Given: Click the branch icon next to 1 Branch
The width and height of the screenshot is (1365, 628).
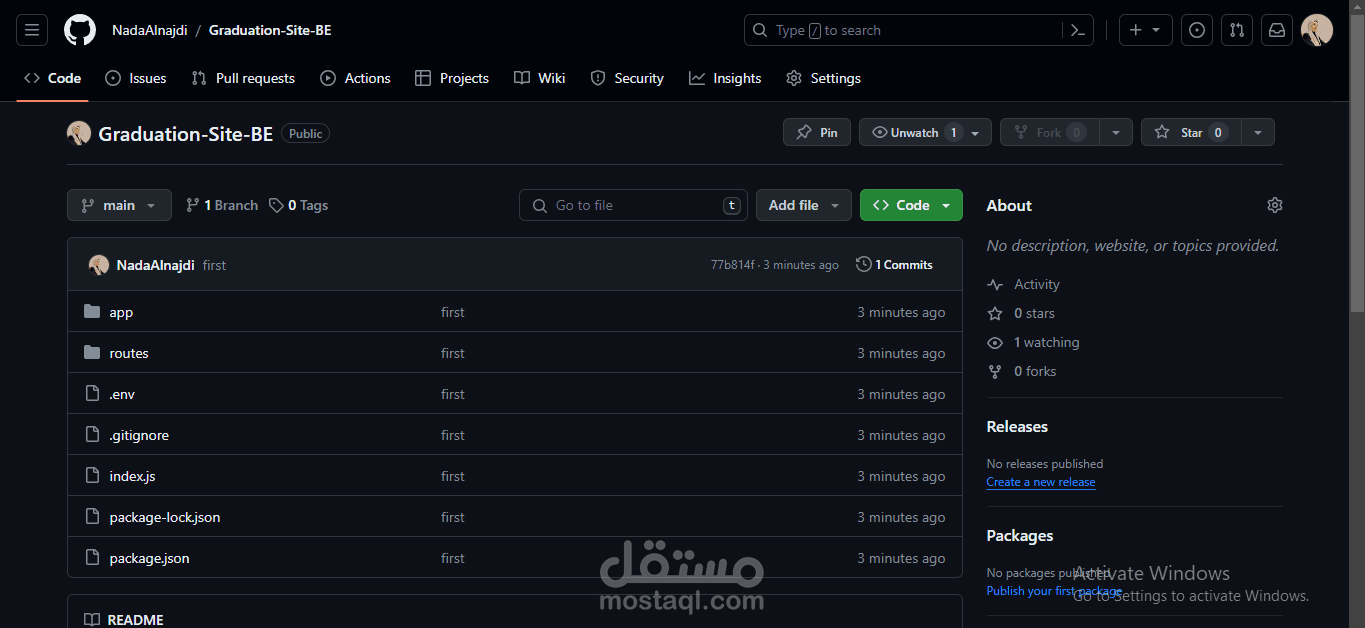Looking at the screenshot, I should pyautogui.click(x=192, y=205).
